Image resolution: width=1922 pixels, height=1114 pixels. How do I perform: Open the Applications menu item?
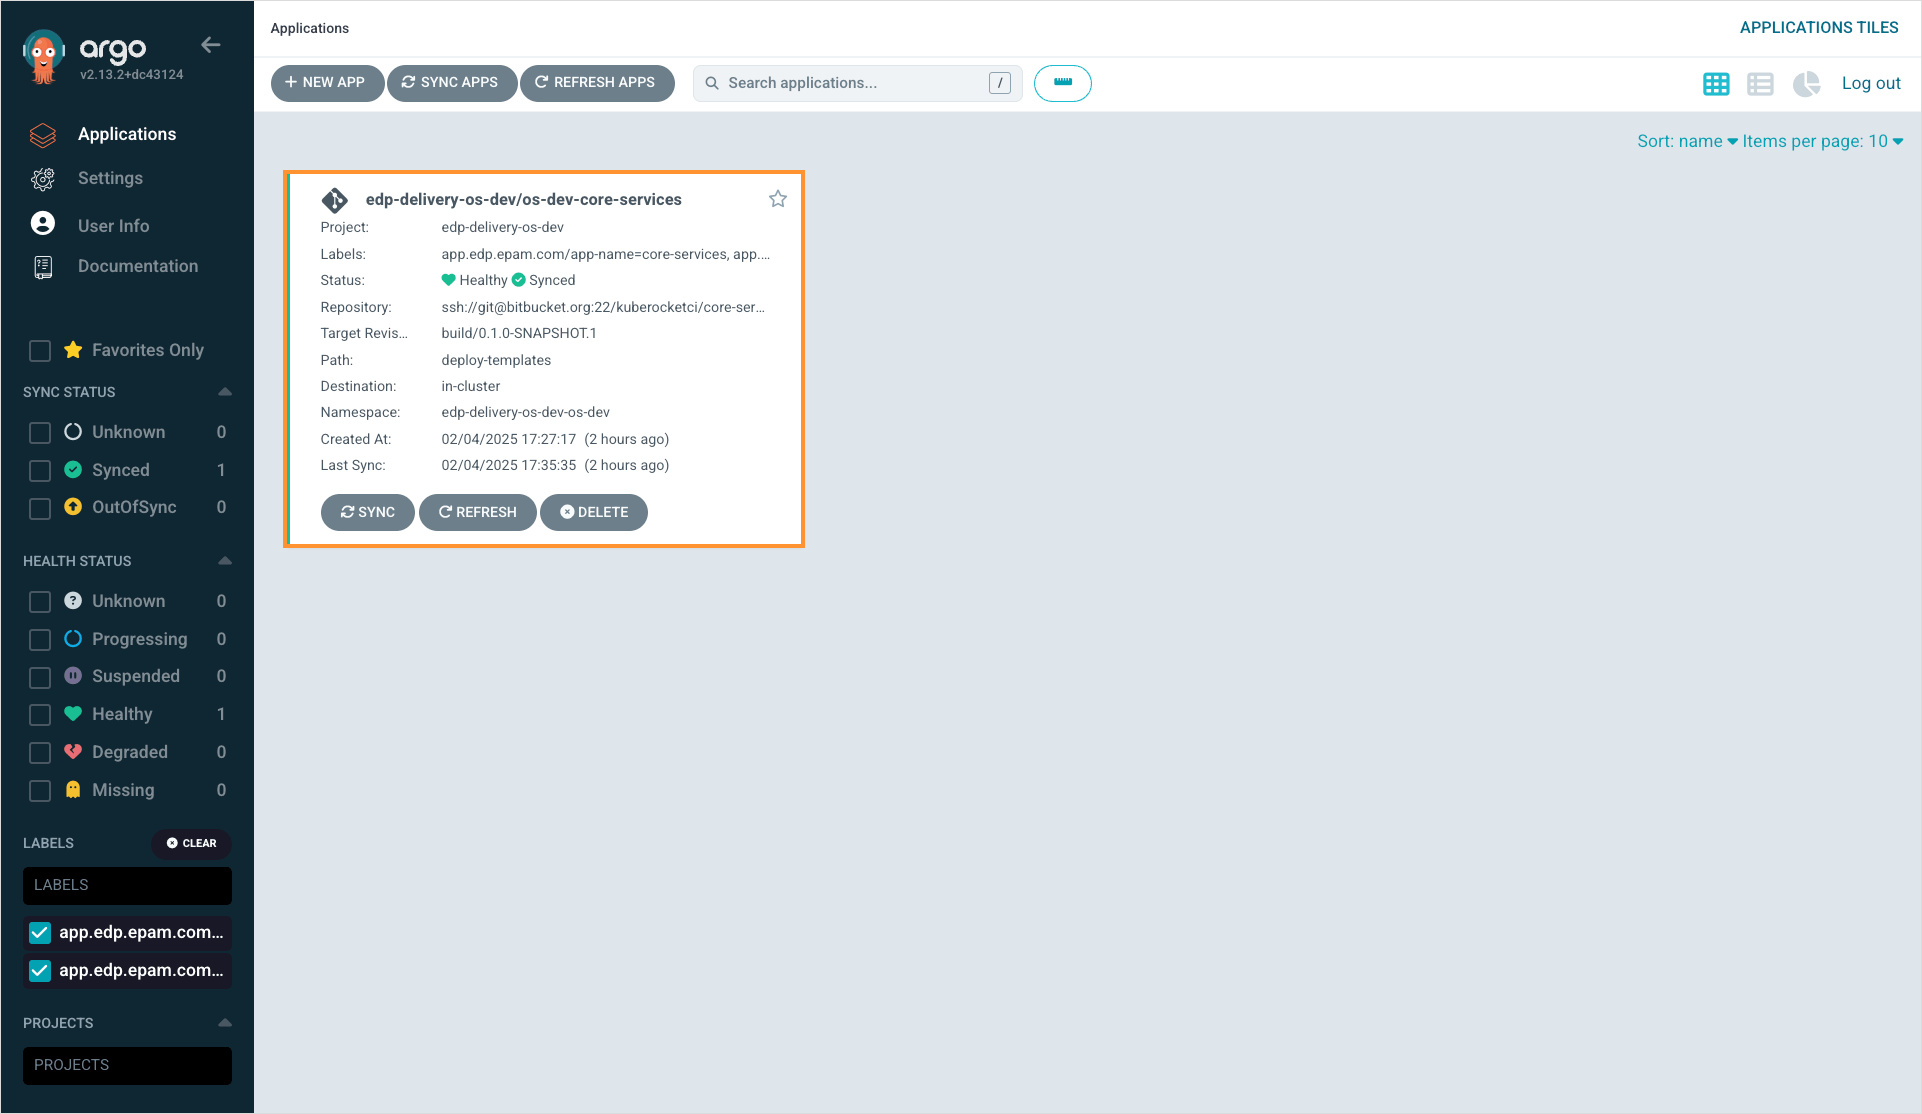pyautogui.click(x=126, y=134)
